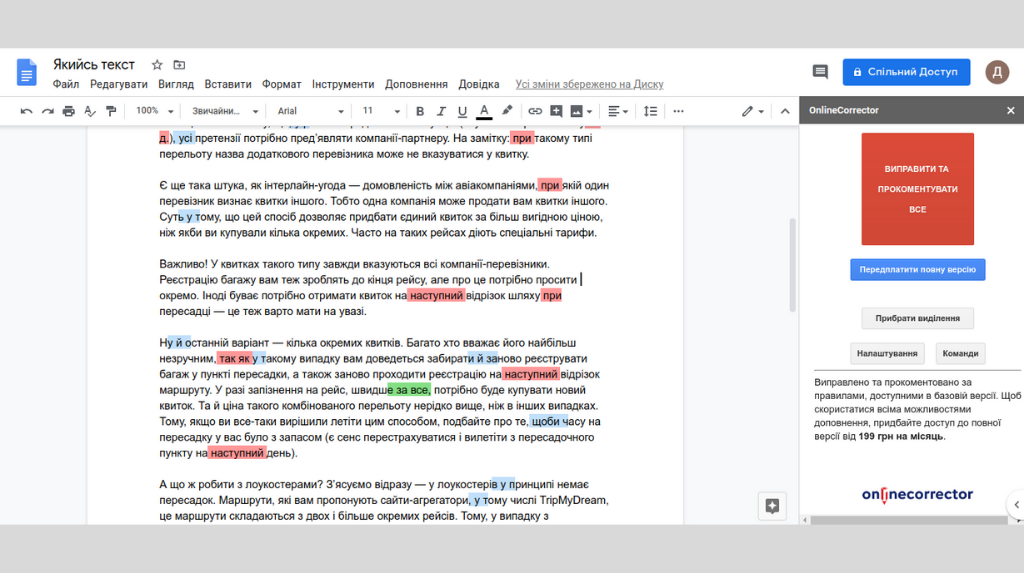Image resolution: width=1024 pixels, height=573 pixels.
Task: Click the green highlighted phrase за все
Action: tap(409, 390)
